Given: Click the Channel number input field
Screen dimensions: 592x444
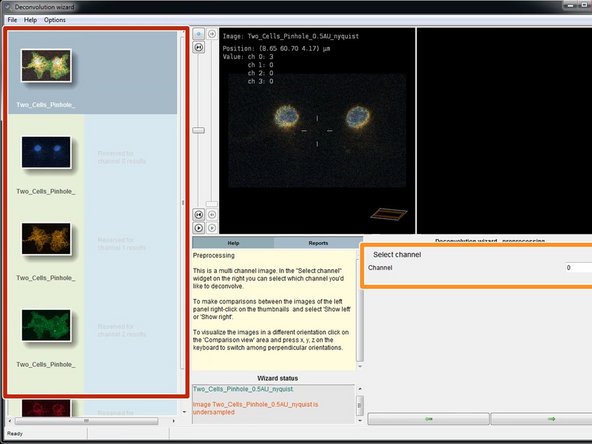Looking at the screenshot, I should point(578,268).
